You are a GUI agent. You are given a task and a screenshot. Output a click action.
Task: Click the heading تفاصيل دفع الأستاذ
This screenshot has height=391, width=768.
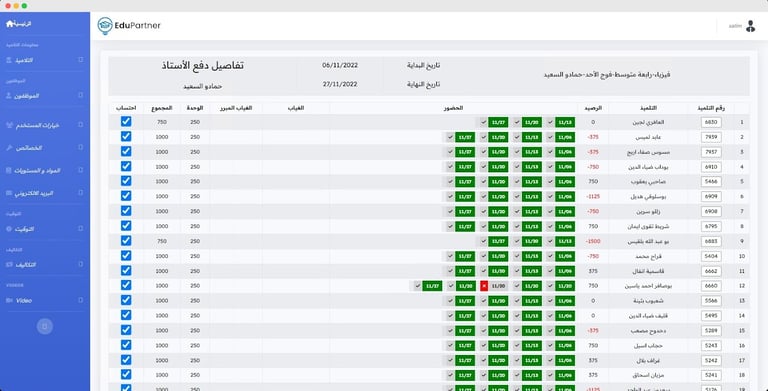(x=202, y=66)
